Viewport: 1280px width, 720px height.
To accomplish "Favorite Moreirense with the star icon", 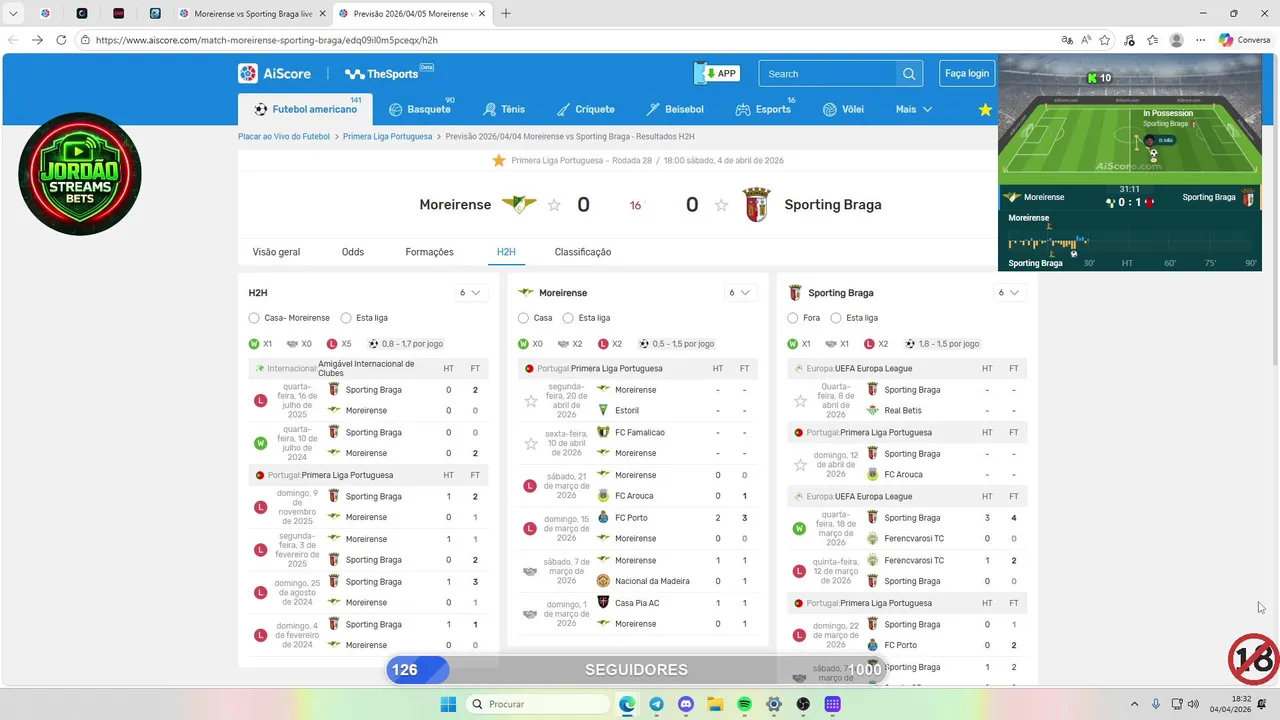I will pyautogui.click(x=554, y=205).
